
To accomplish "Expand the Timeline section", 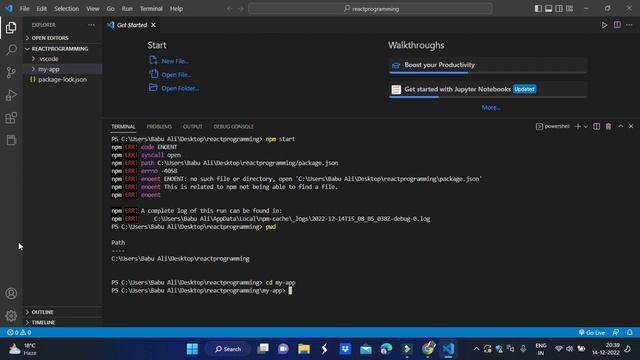I will pyautogui.click(x=62, y=322).
